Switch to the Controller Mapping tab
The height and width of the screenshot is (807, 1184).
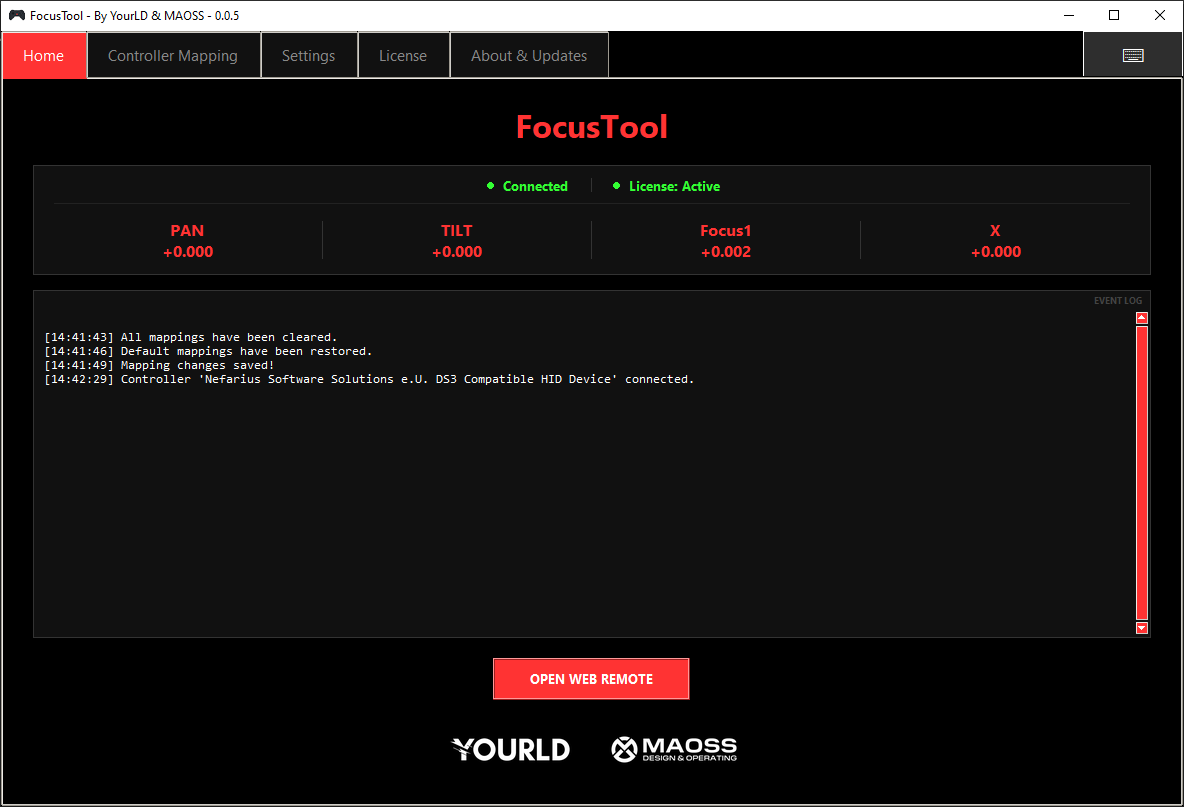click(x=173, y=55)
